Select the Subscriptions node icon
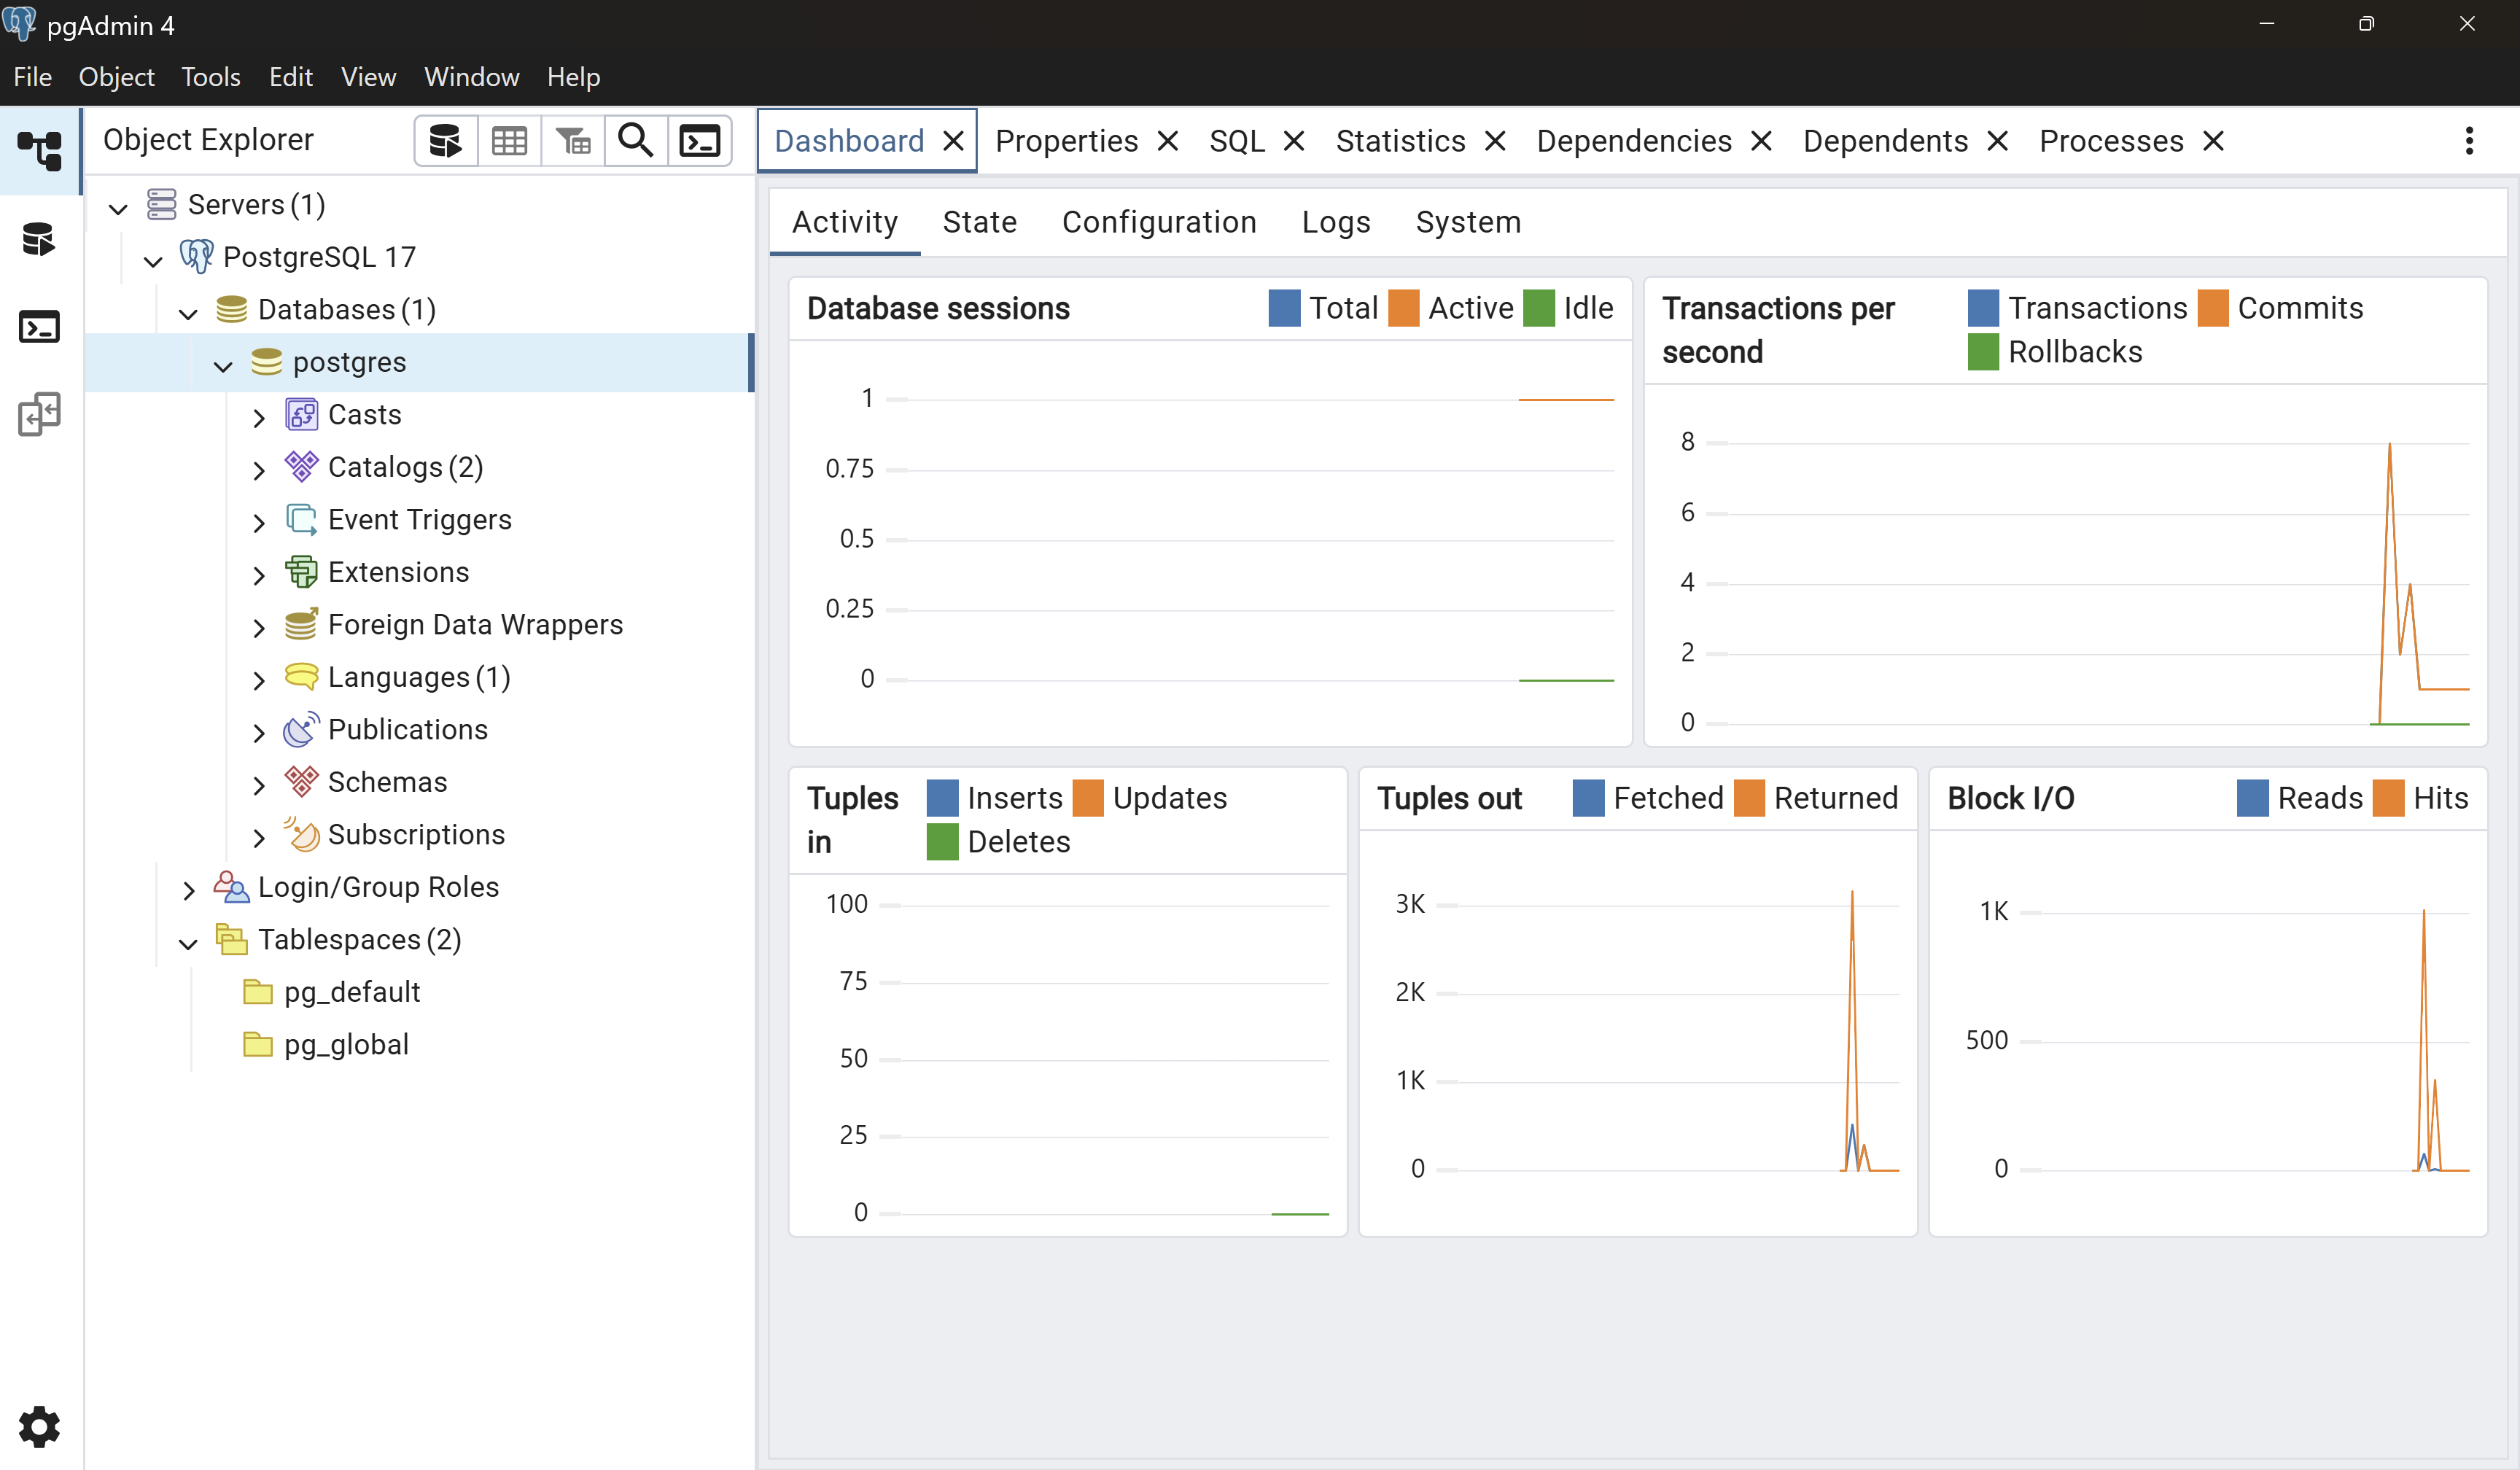Image resolution: width=2520 pixels, height=1470 pixels. [x=301, y=834]
